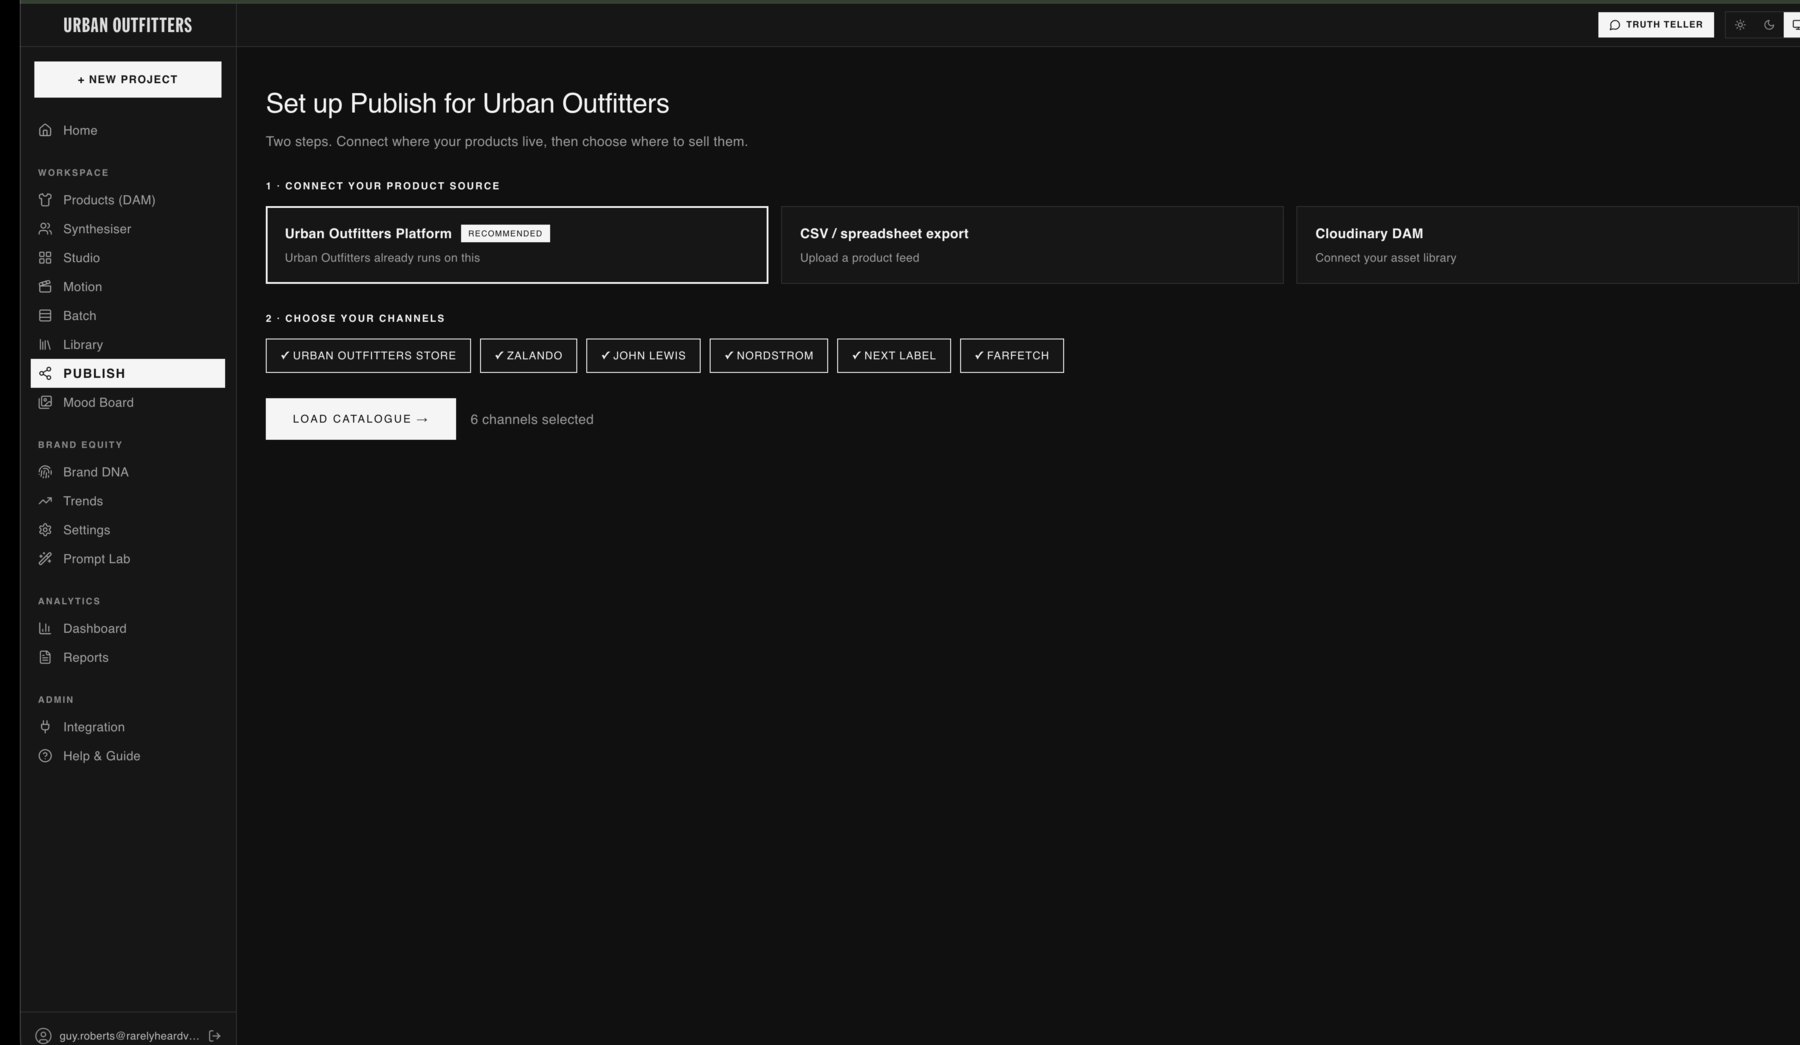The image size is (1800, 1045).
Task: Toggle the Zalando channel
Action: [528, 356]
